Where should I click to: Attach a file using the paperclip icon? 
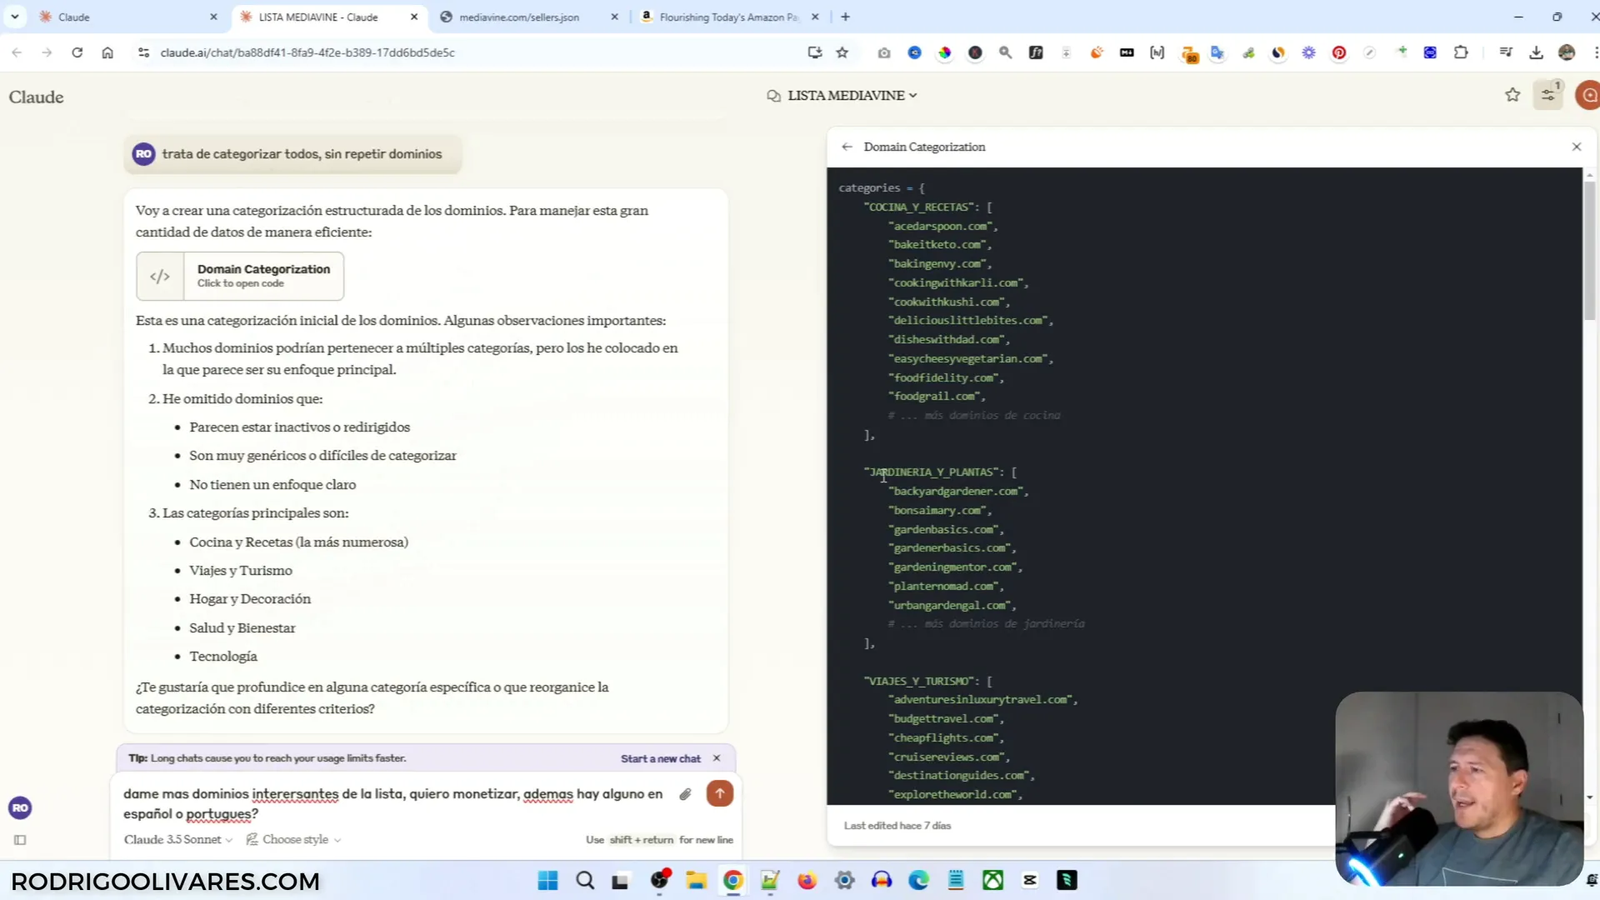(684, 793)
